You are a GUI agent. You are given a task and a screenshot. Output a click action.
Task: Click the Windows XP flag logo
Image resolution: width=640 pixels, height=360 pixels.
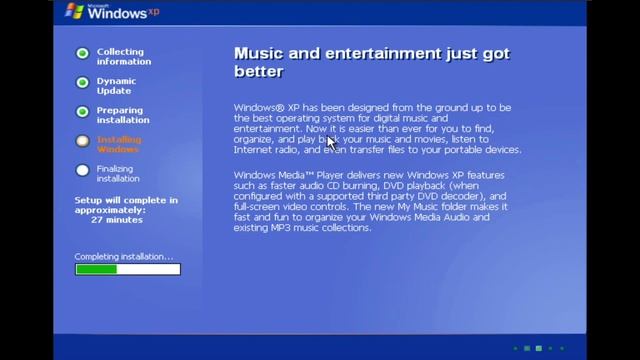coord(75,11)
